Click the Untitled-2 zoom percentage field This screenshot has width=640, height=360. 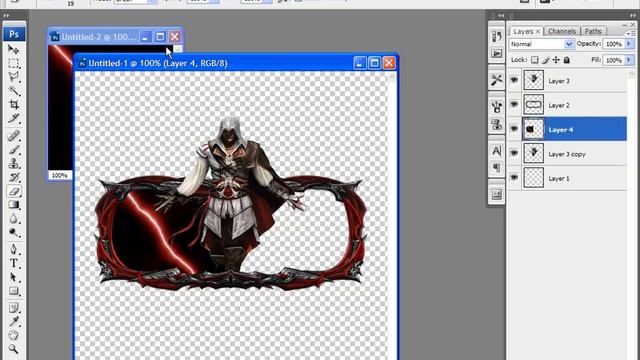point(60,175)
